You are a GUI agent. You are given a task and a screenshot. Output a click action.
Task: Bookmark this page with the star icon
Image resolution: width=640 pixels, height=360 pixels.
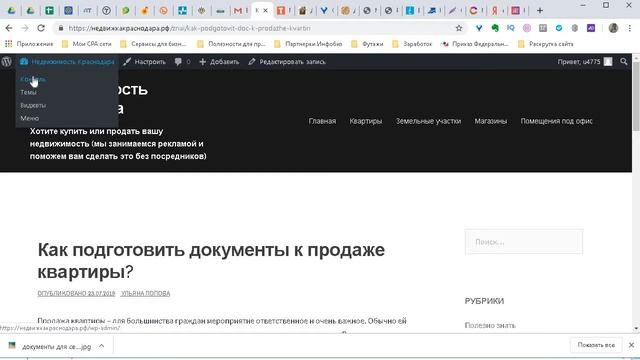tap(459, 28)
